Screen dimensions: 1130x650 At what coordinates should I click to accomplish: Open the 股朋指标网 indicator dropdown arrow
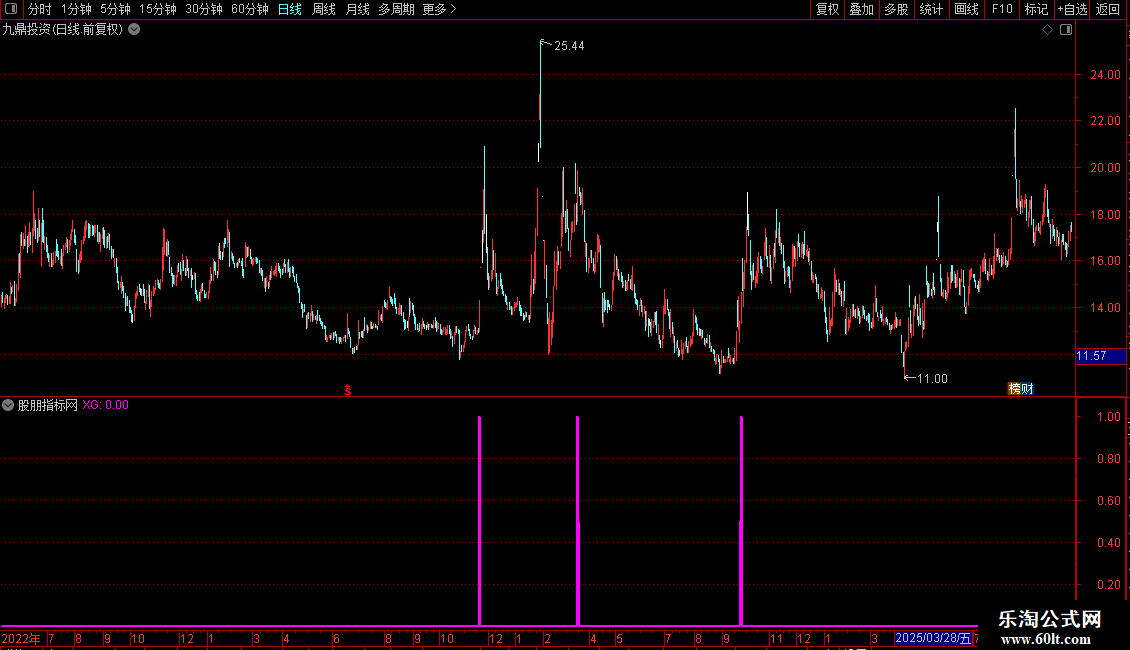[x=8, y=405]
